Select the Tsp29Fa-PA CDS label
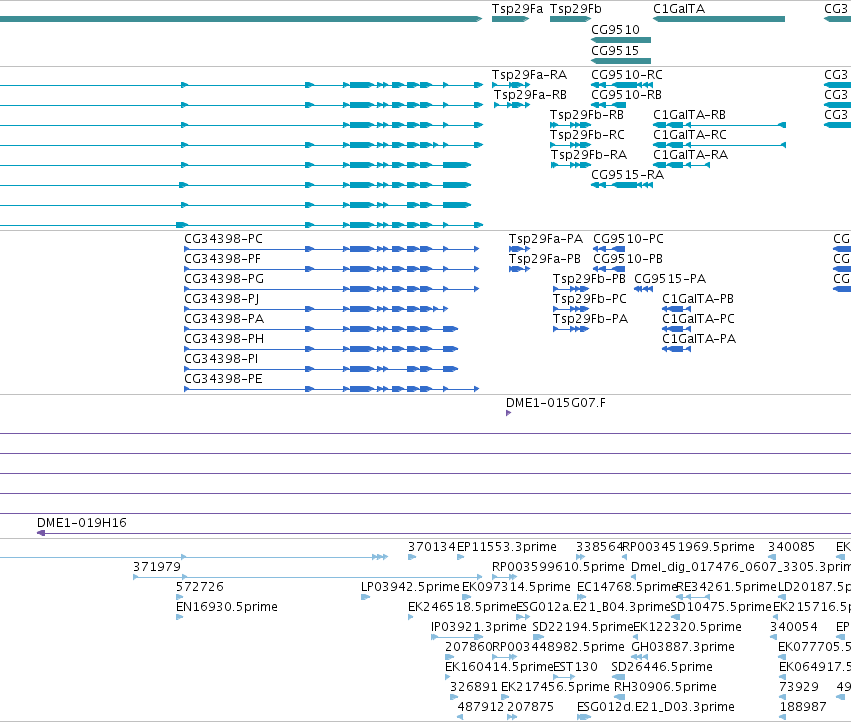The width and height of the screenshot is (851, 722). coord(545,239)
